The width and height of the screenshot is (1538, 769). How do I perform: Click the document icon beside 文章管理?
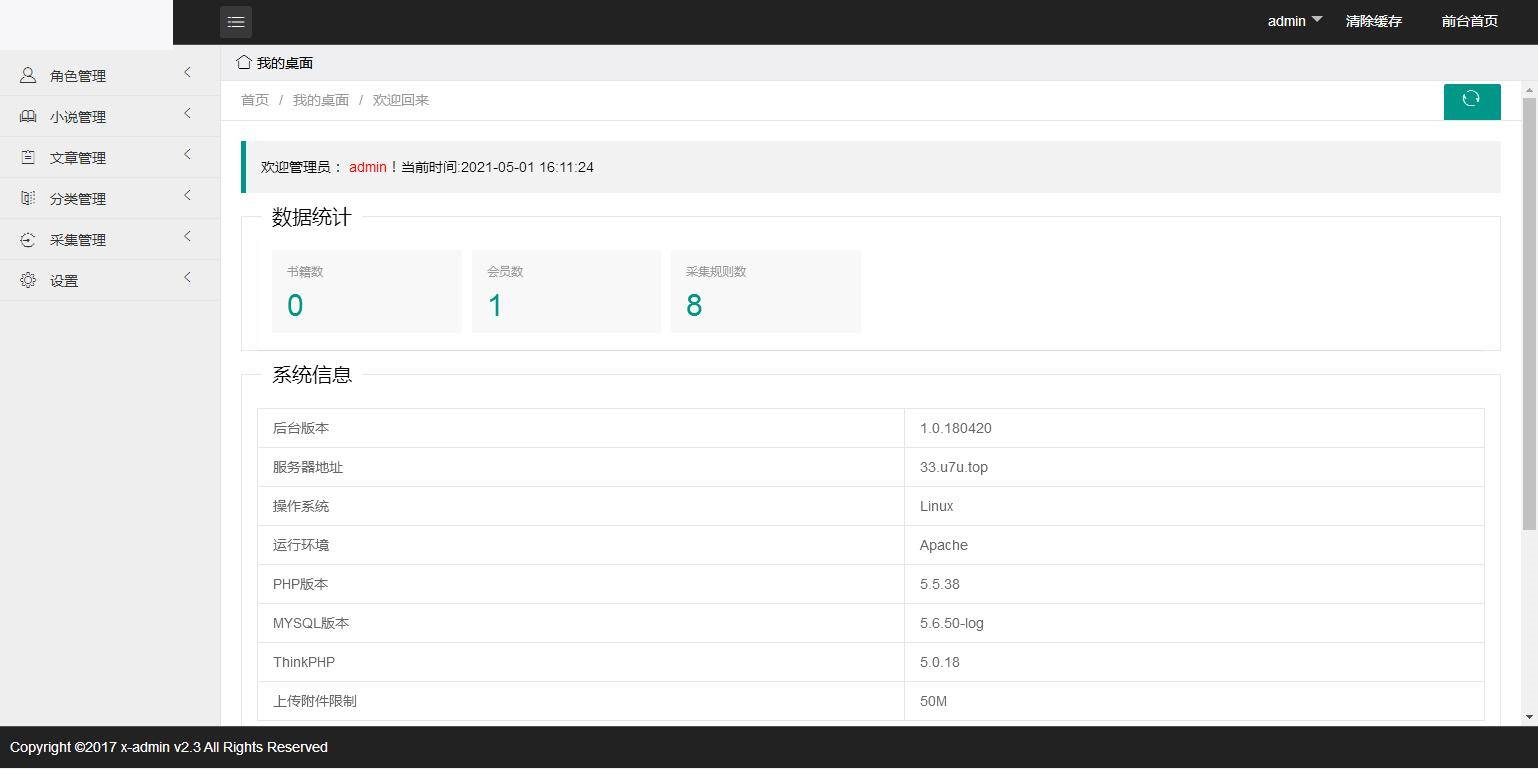(28, 158)
